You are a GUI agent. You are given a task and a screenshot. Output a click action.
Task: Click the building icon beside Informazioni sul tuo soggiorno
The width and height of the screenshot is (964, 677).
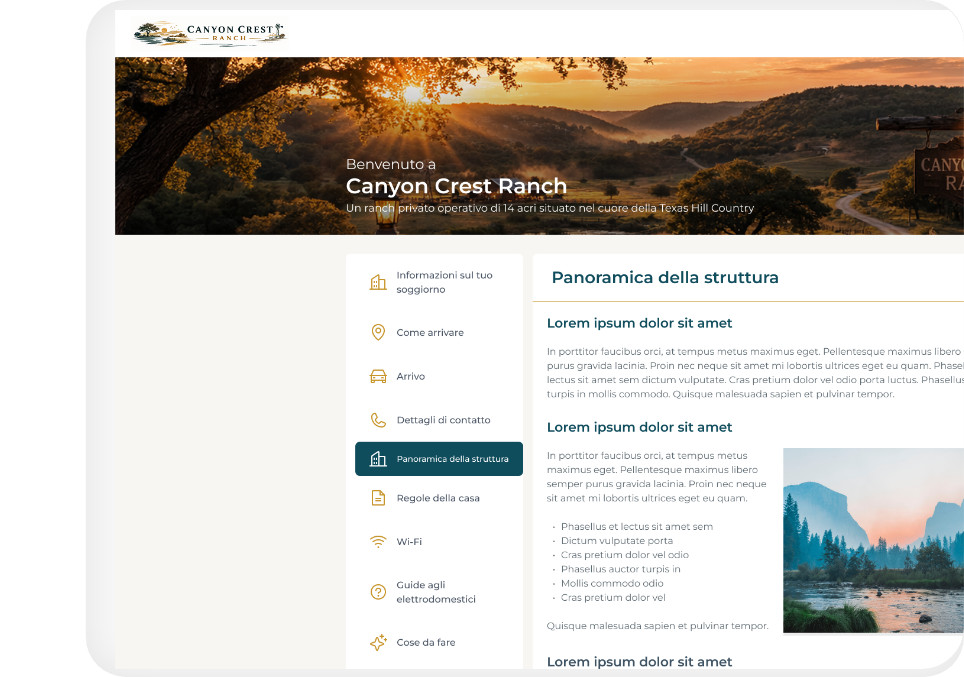pyautogui.click(x=378, y=282)
